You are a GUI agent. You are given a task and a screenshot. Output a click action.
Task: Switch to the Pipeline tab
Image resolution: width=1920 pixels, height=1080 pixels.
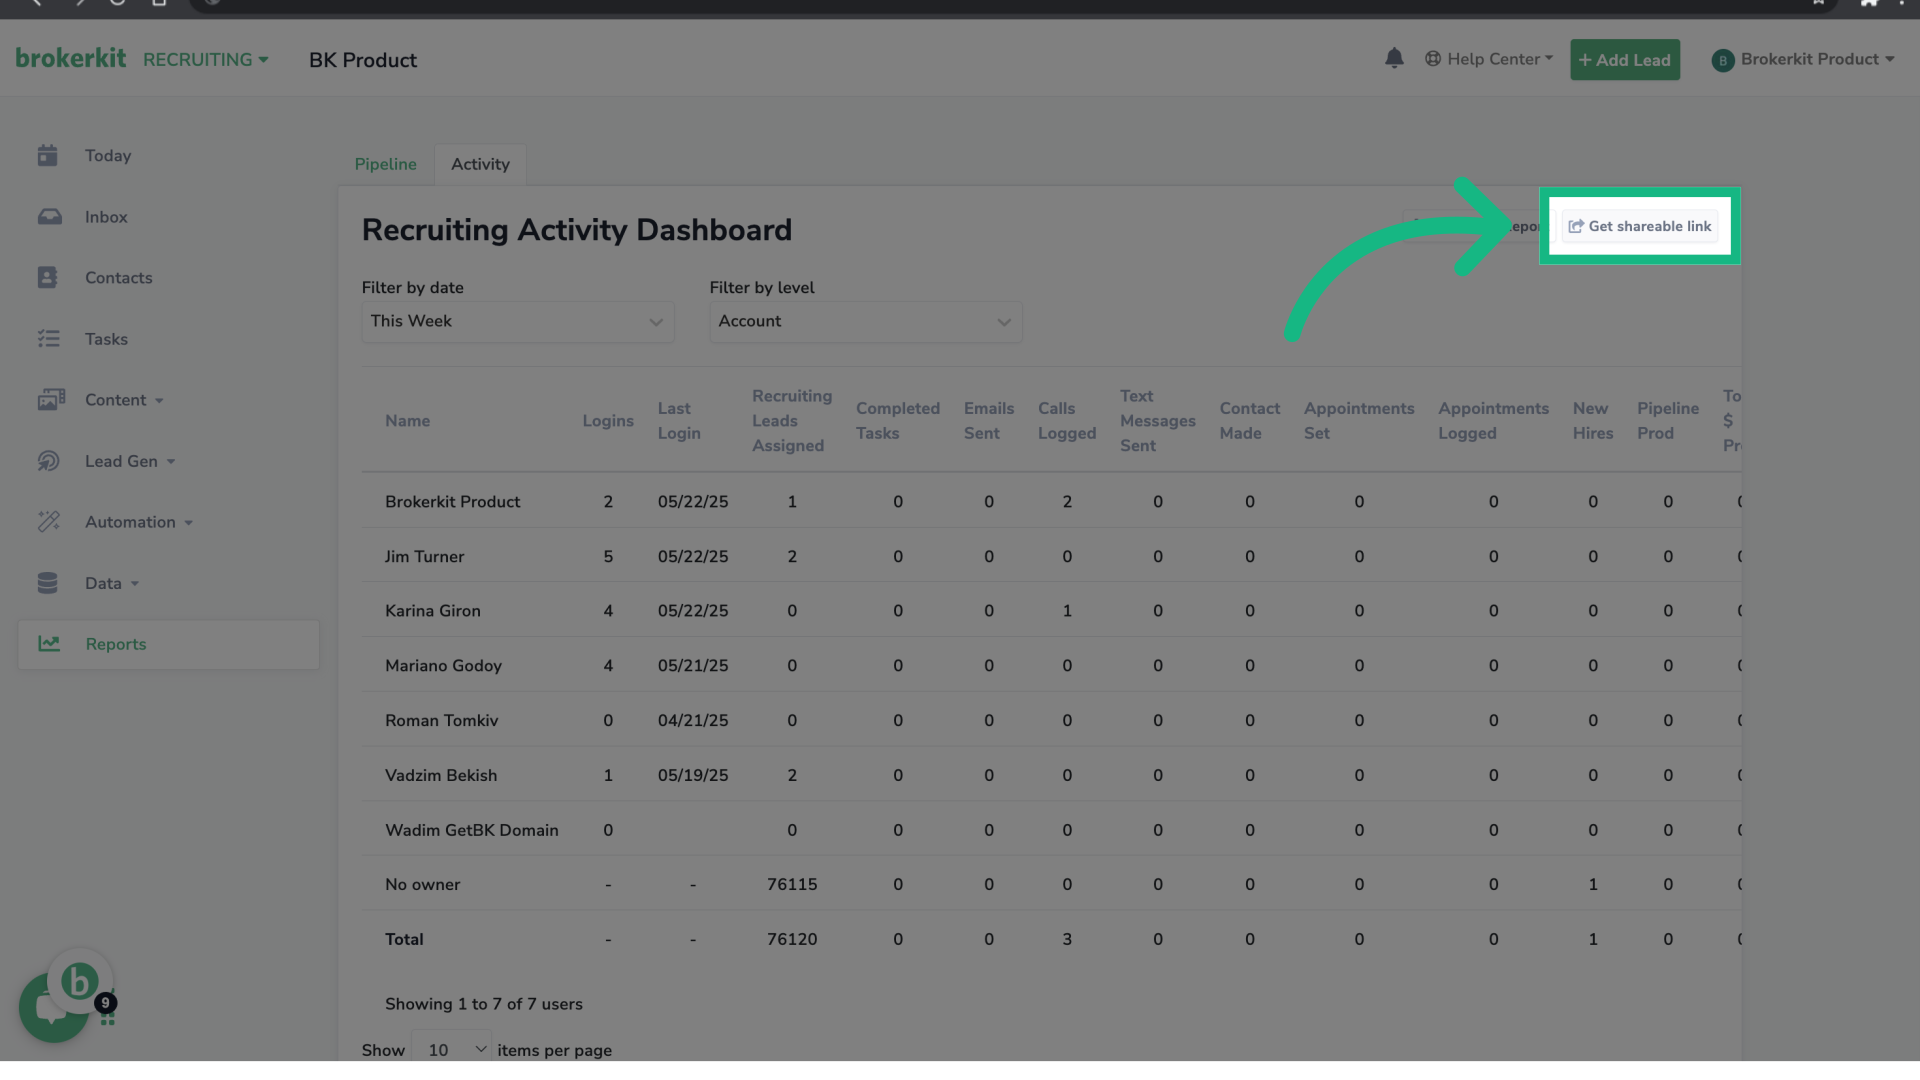tap(385, 164)
